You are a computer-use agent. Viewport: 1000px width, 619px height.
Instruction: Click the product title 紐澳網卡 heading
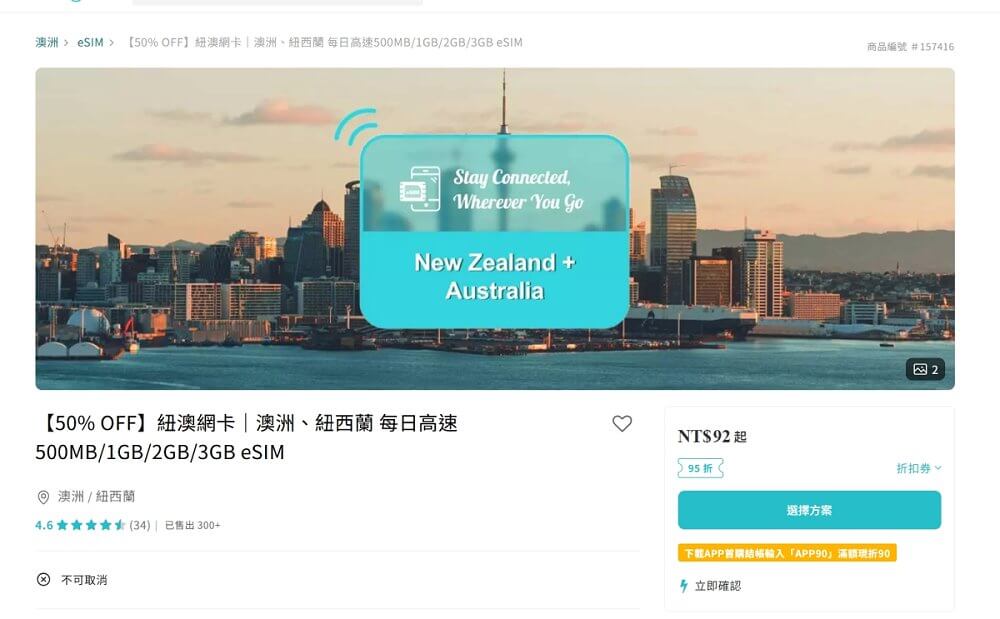[246, 437]
